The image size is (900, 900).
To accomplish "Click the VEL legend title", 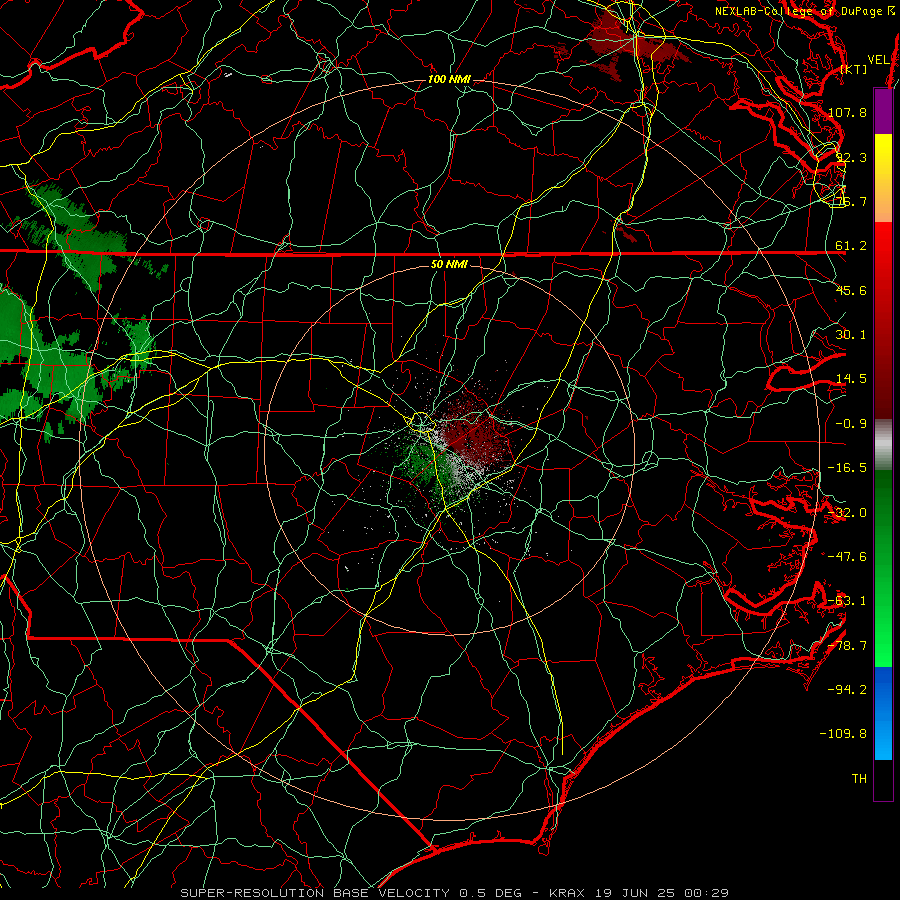I will [x=878, y=60].
